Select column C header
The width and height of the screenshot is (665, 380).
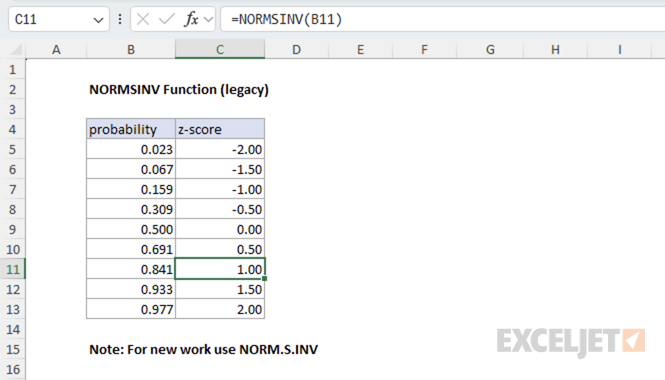pos(220,50)
